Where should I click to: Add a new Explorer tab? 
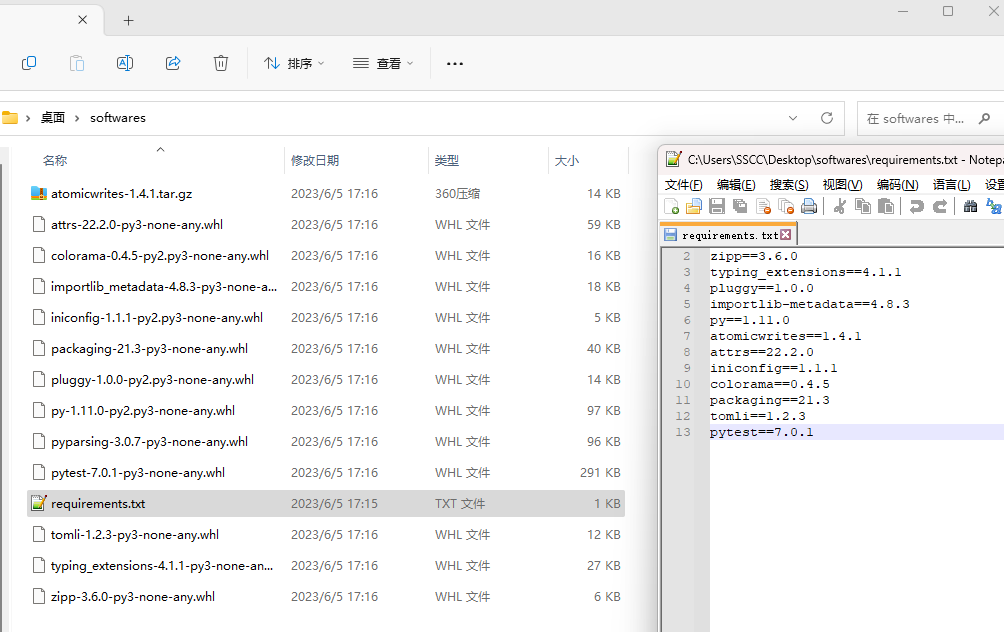pos(129,21)
